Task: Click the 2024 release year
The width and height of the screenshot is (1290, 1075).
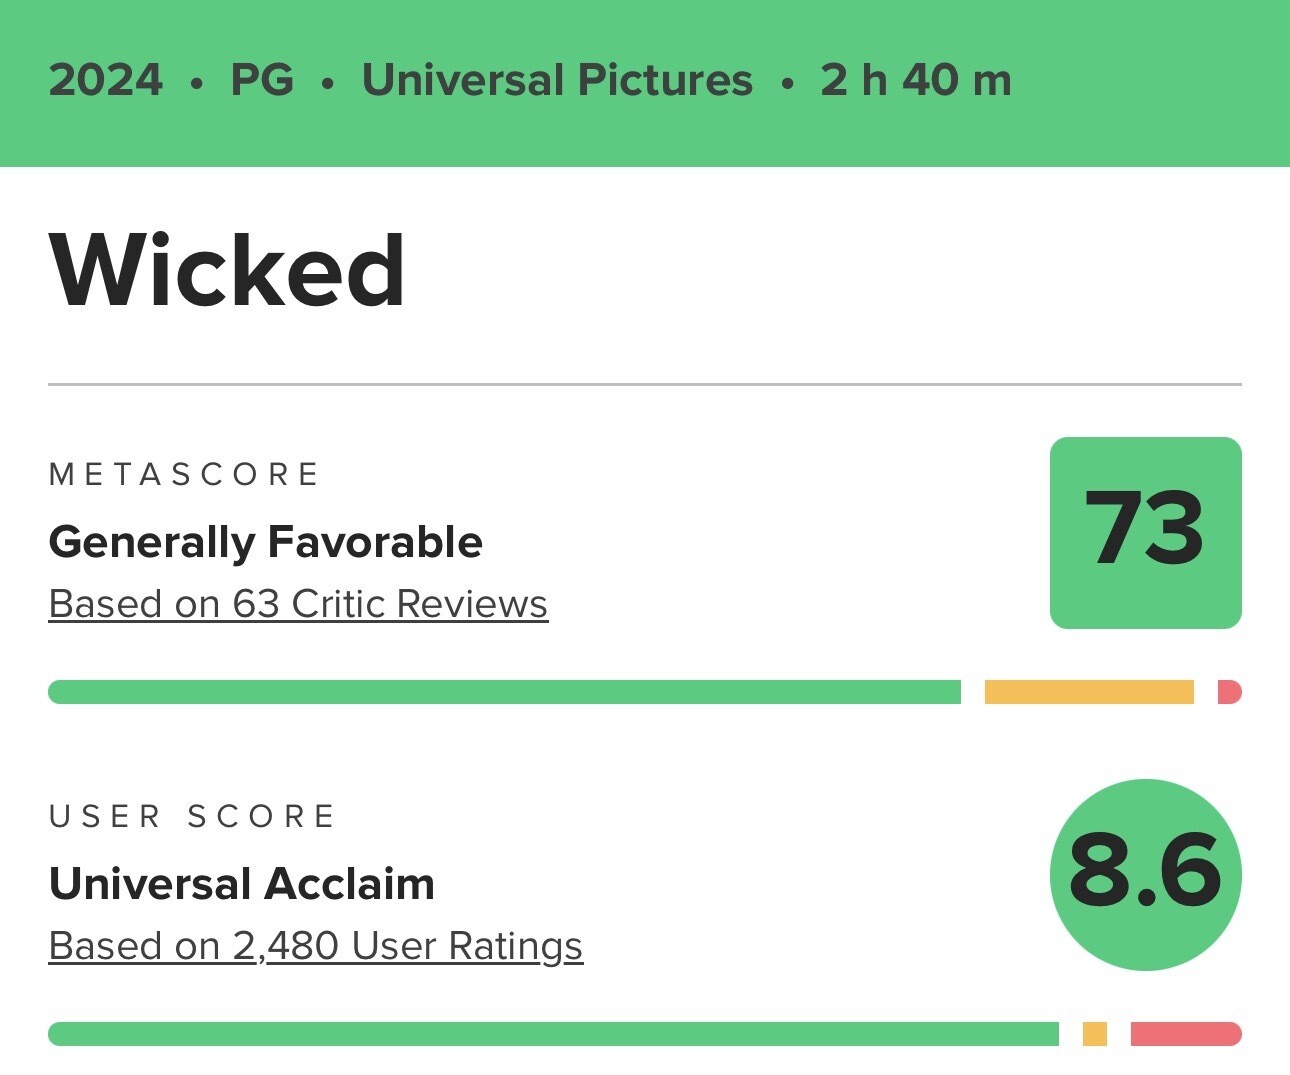Action: [105, 80]
